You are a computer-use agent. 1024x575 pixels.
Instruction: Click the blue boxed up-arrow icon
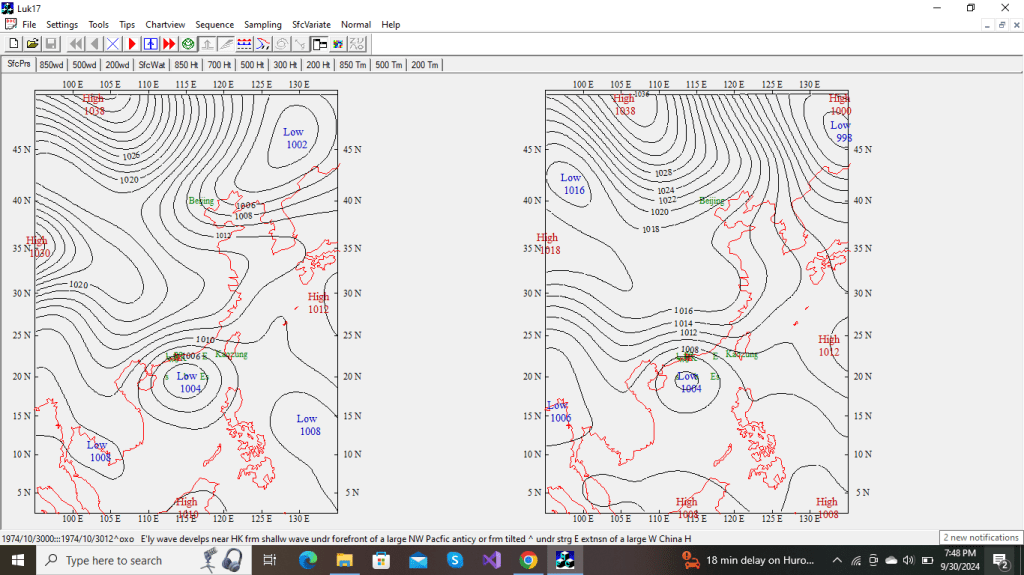[x=150, y=44]
